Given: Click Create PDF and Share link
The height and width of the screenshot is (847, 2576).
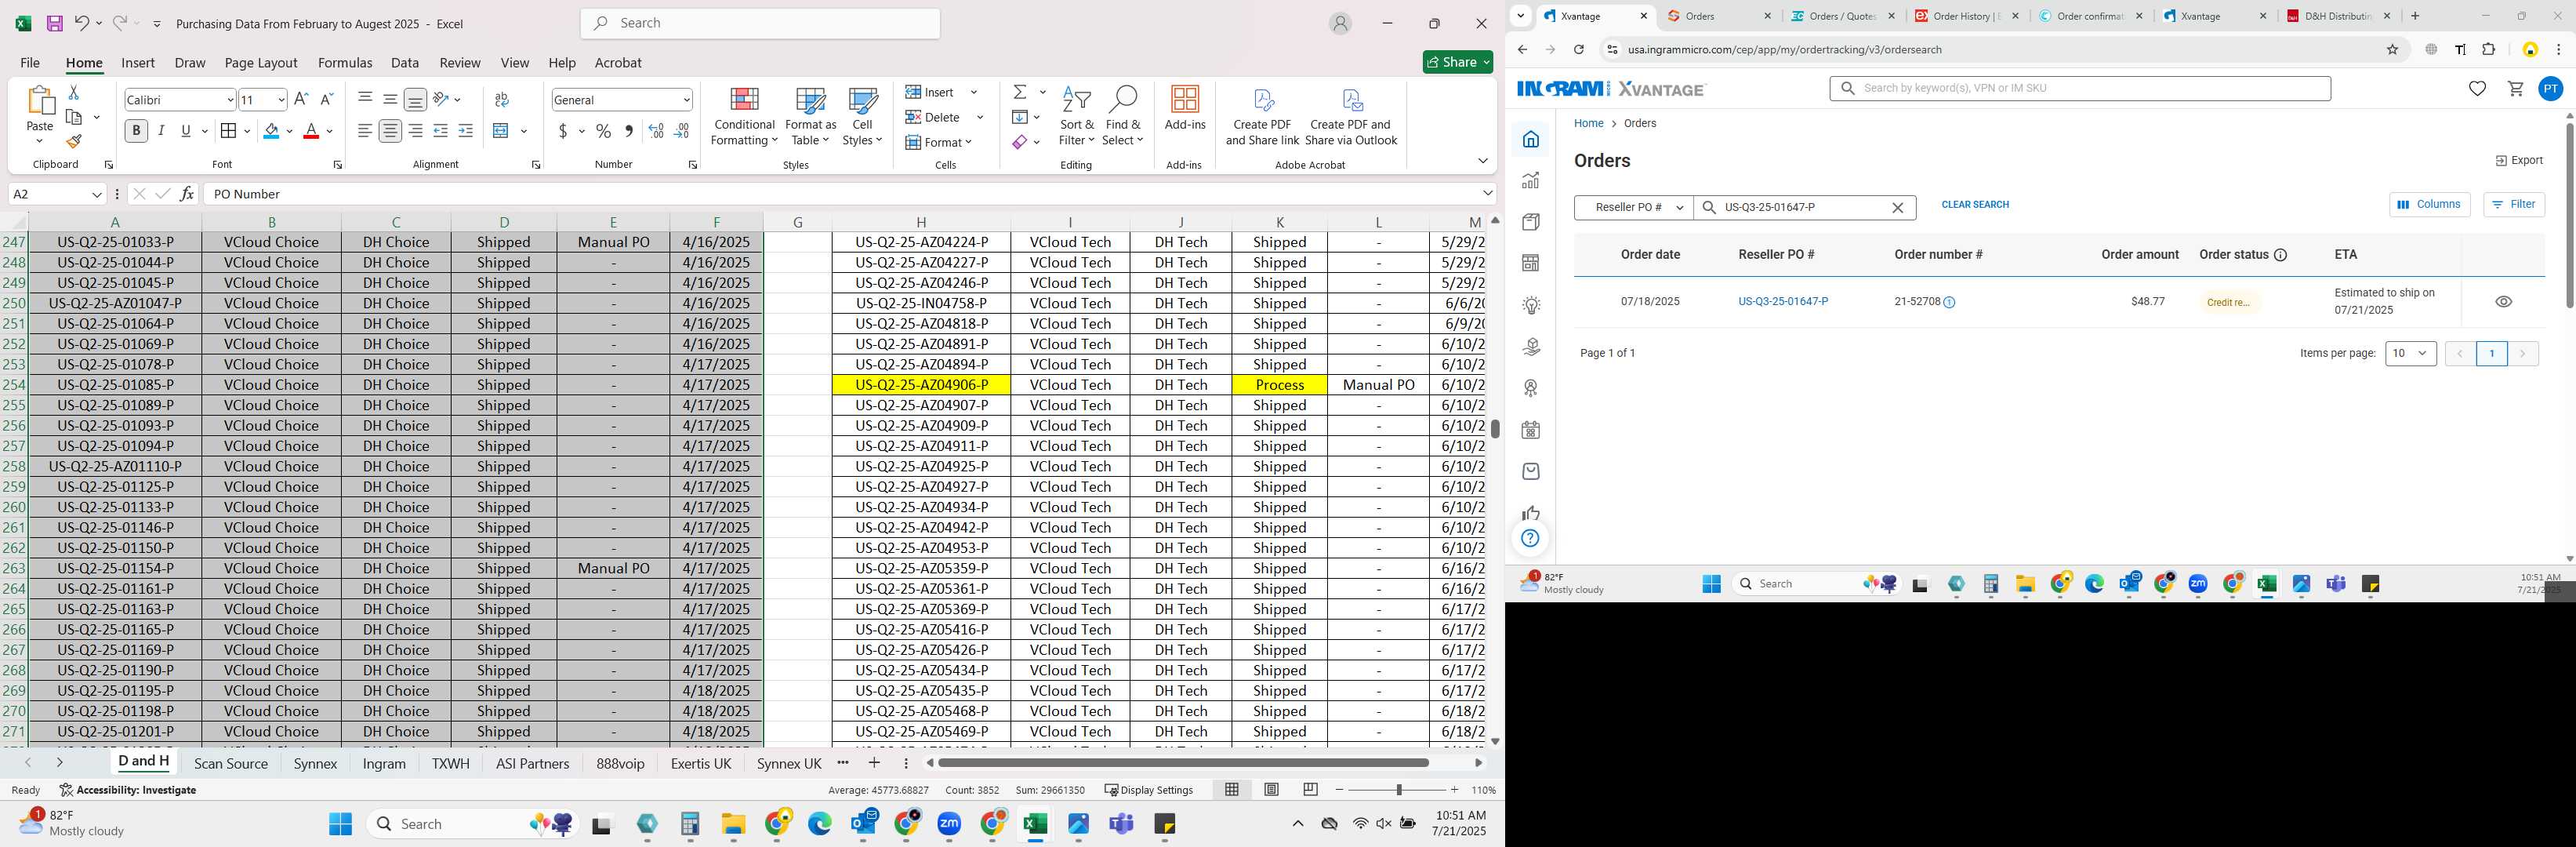Looking at the screenshot, I should [1262, 116].
